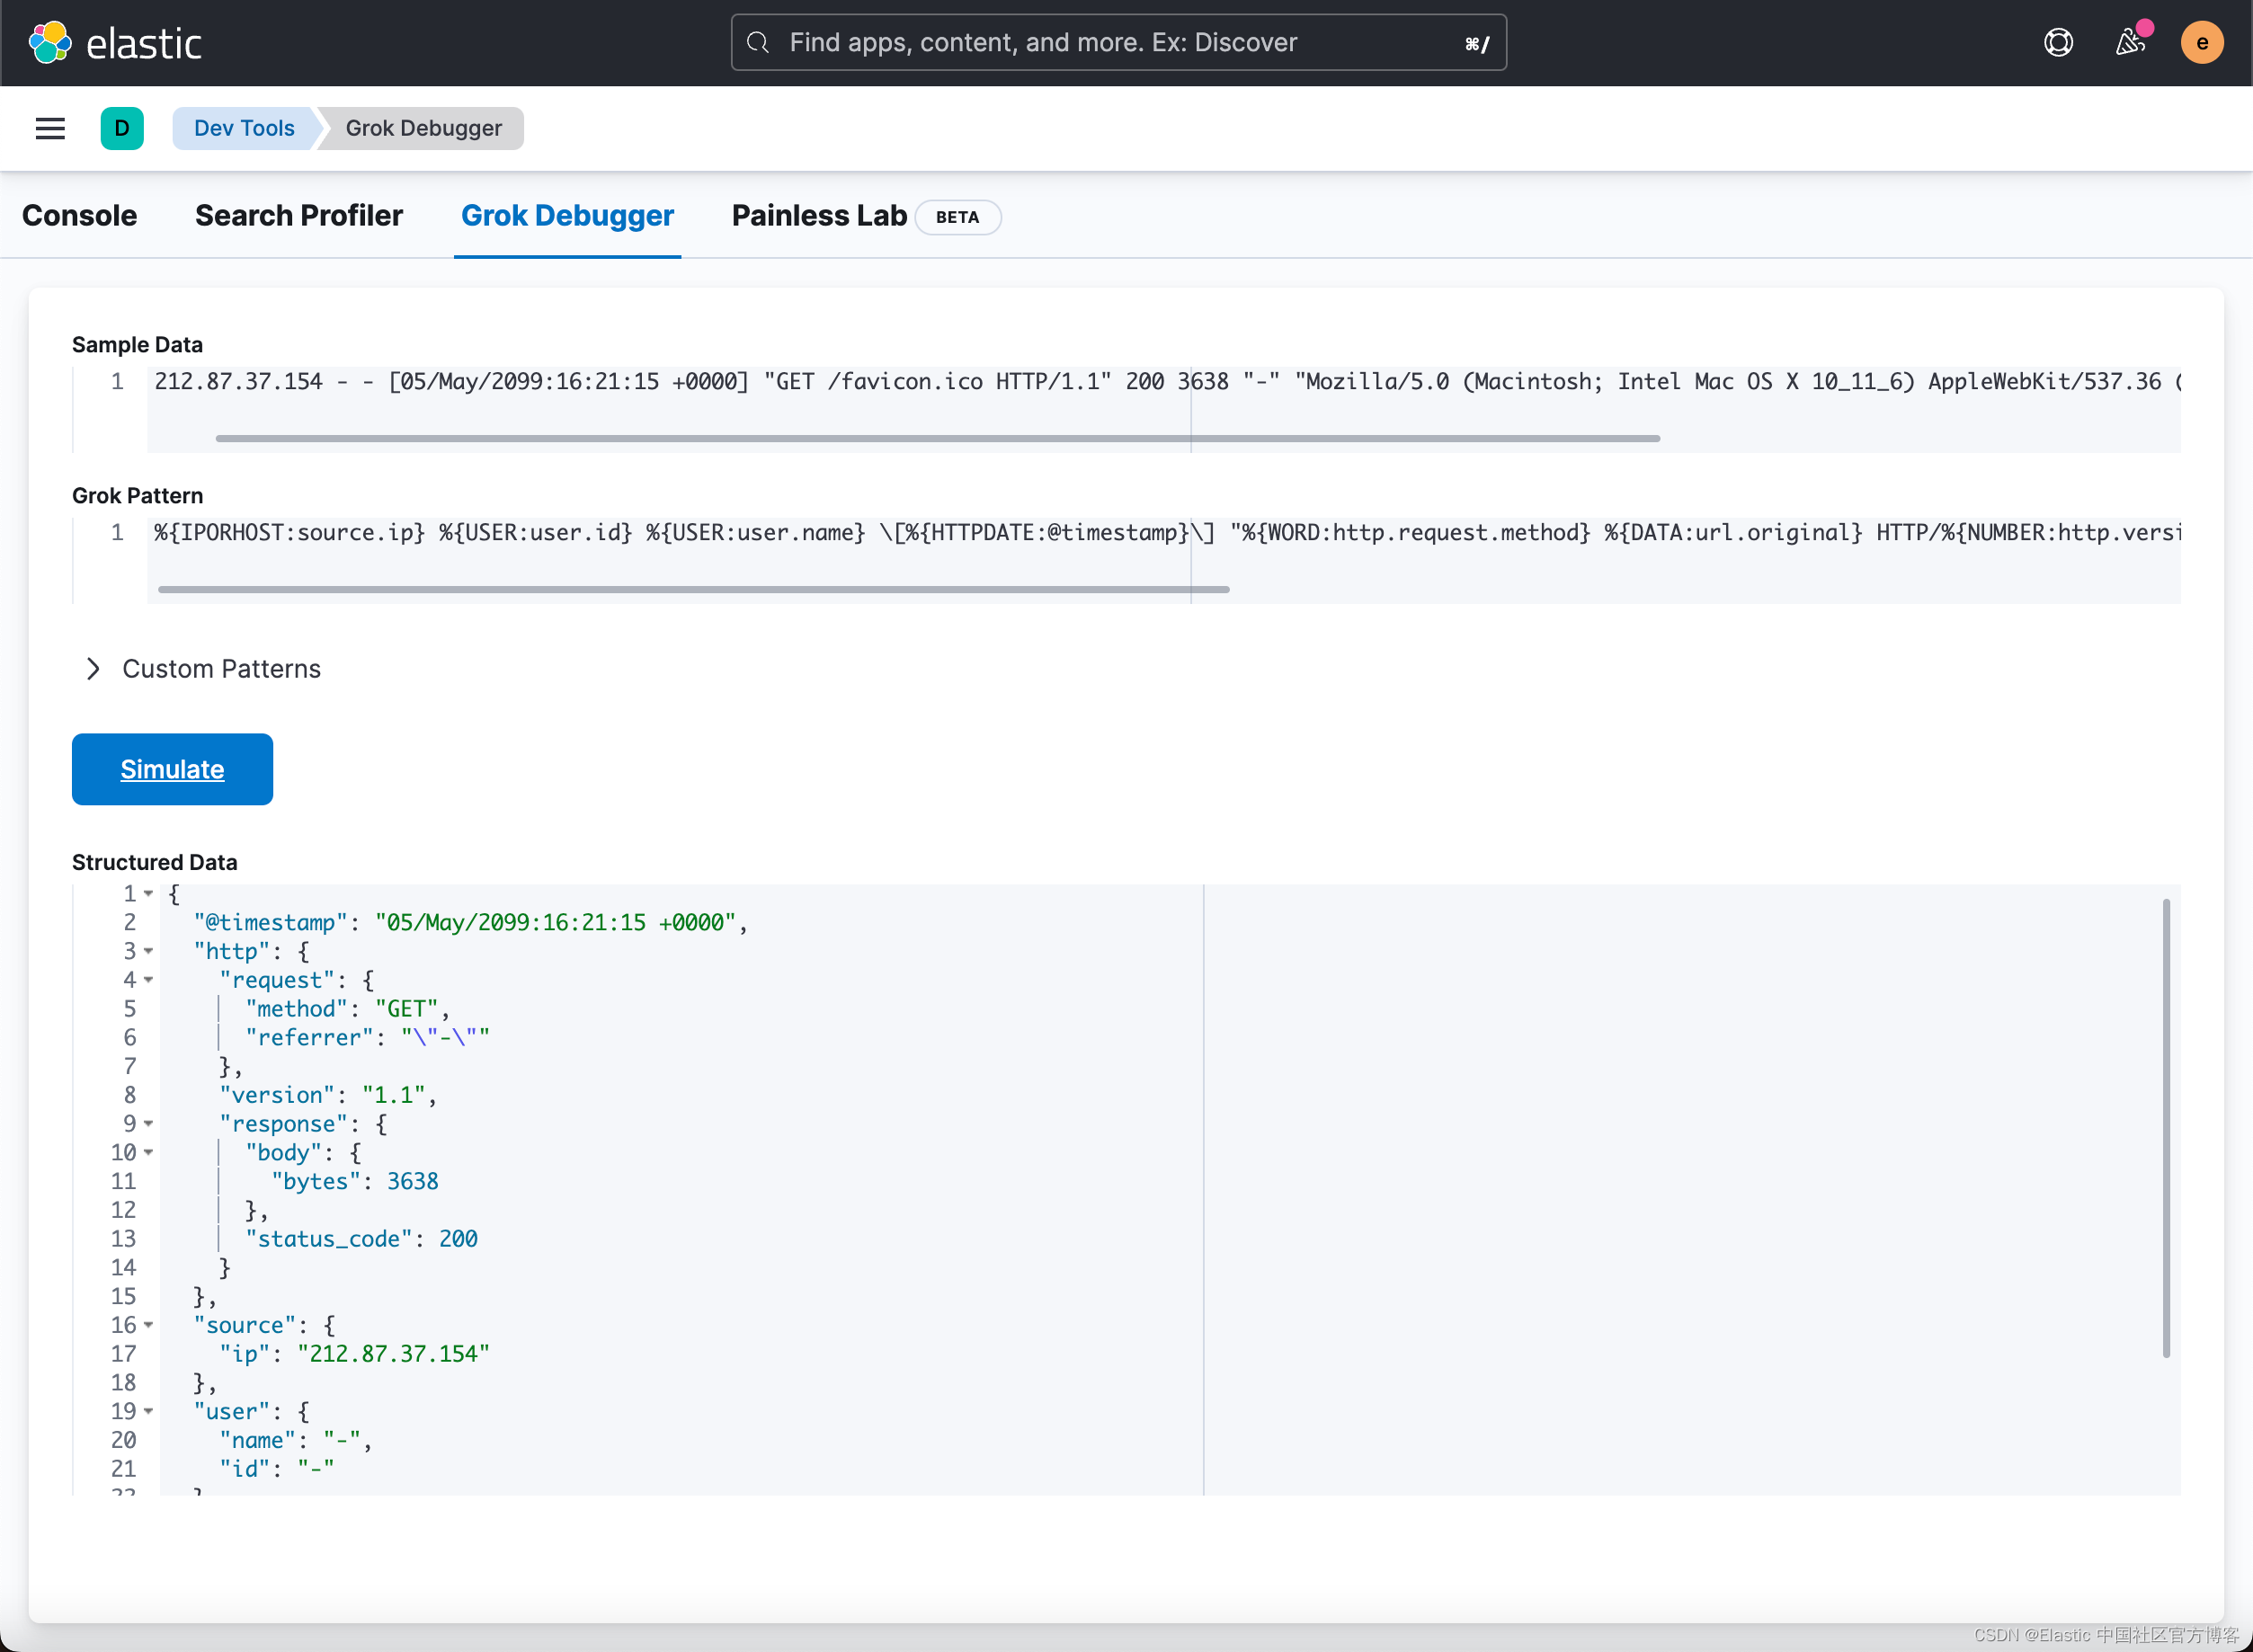Click the user avatar icon

tap(2203, 42)
